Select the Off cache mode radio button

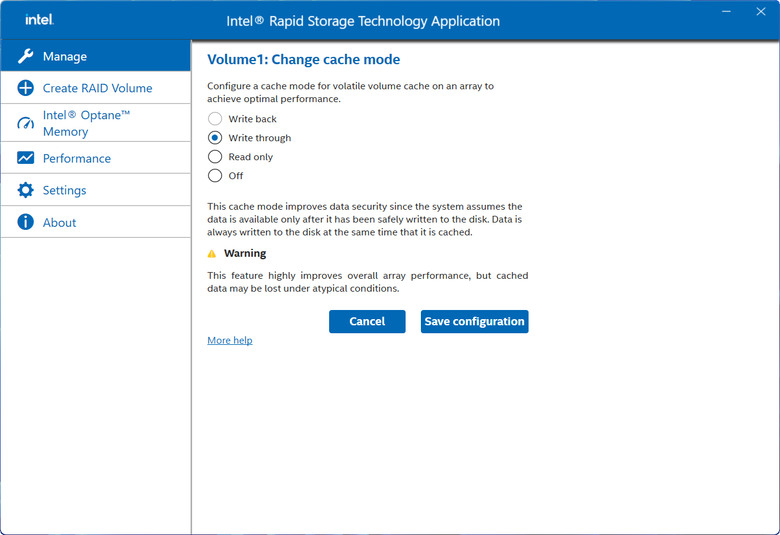click(215, 175)
